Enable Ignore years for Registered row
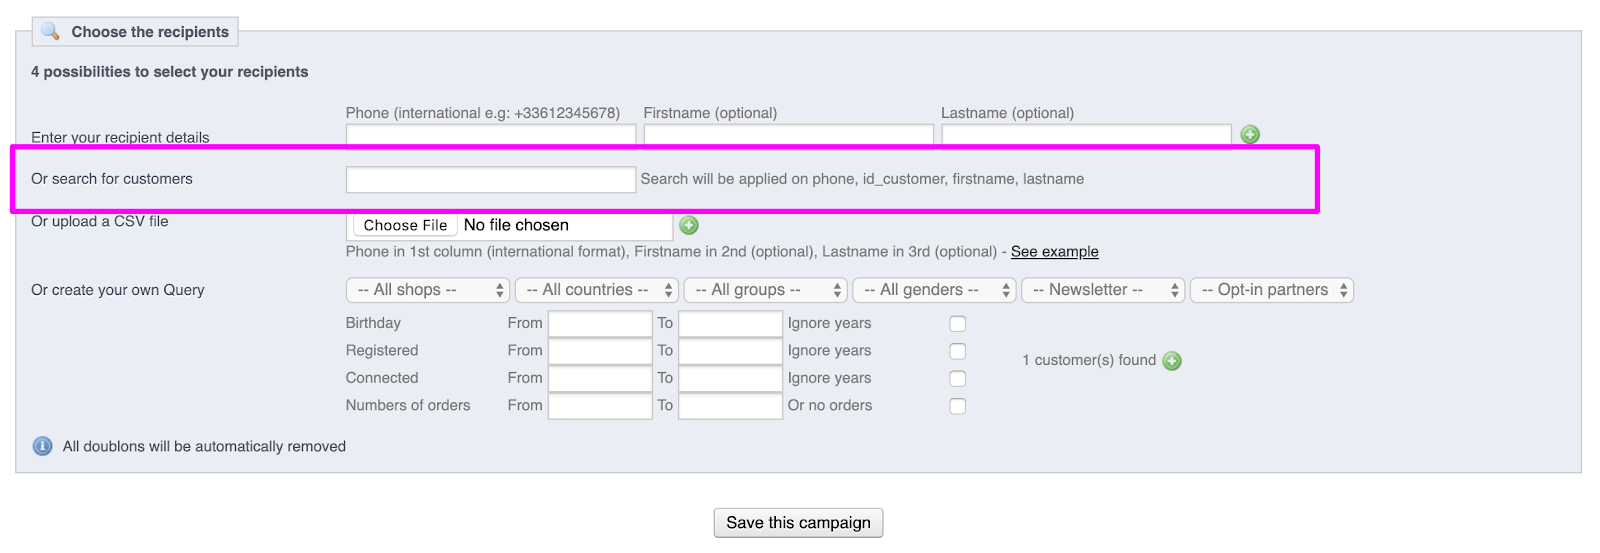This screenshot has width=1600, height=553. [958, 351]
